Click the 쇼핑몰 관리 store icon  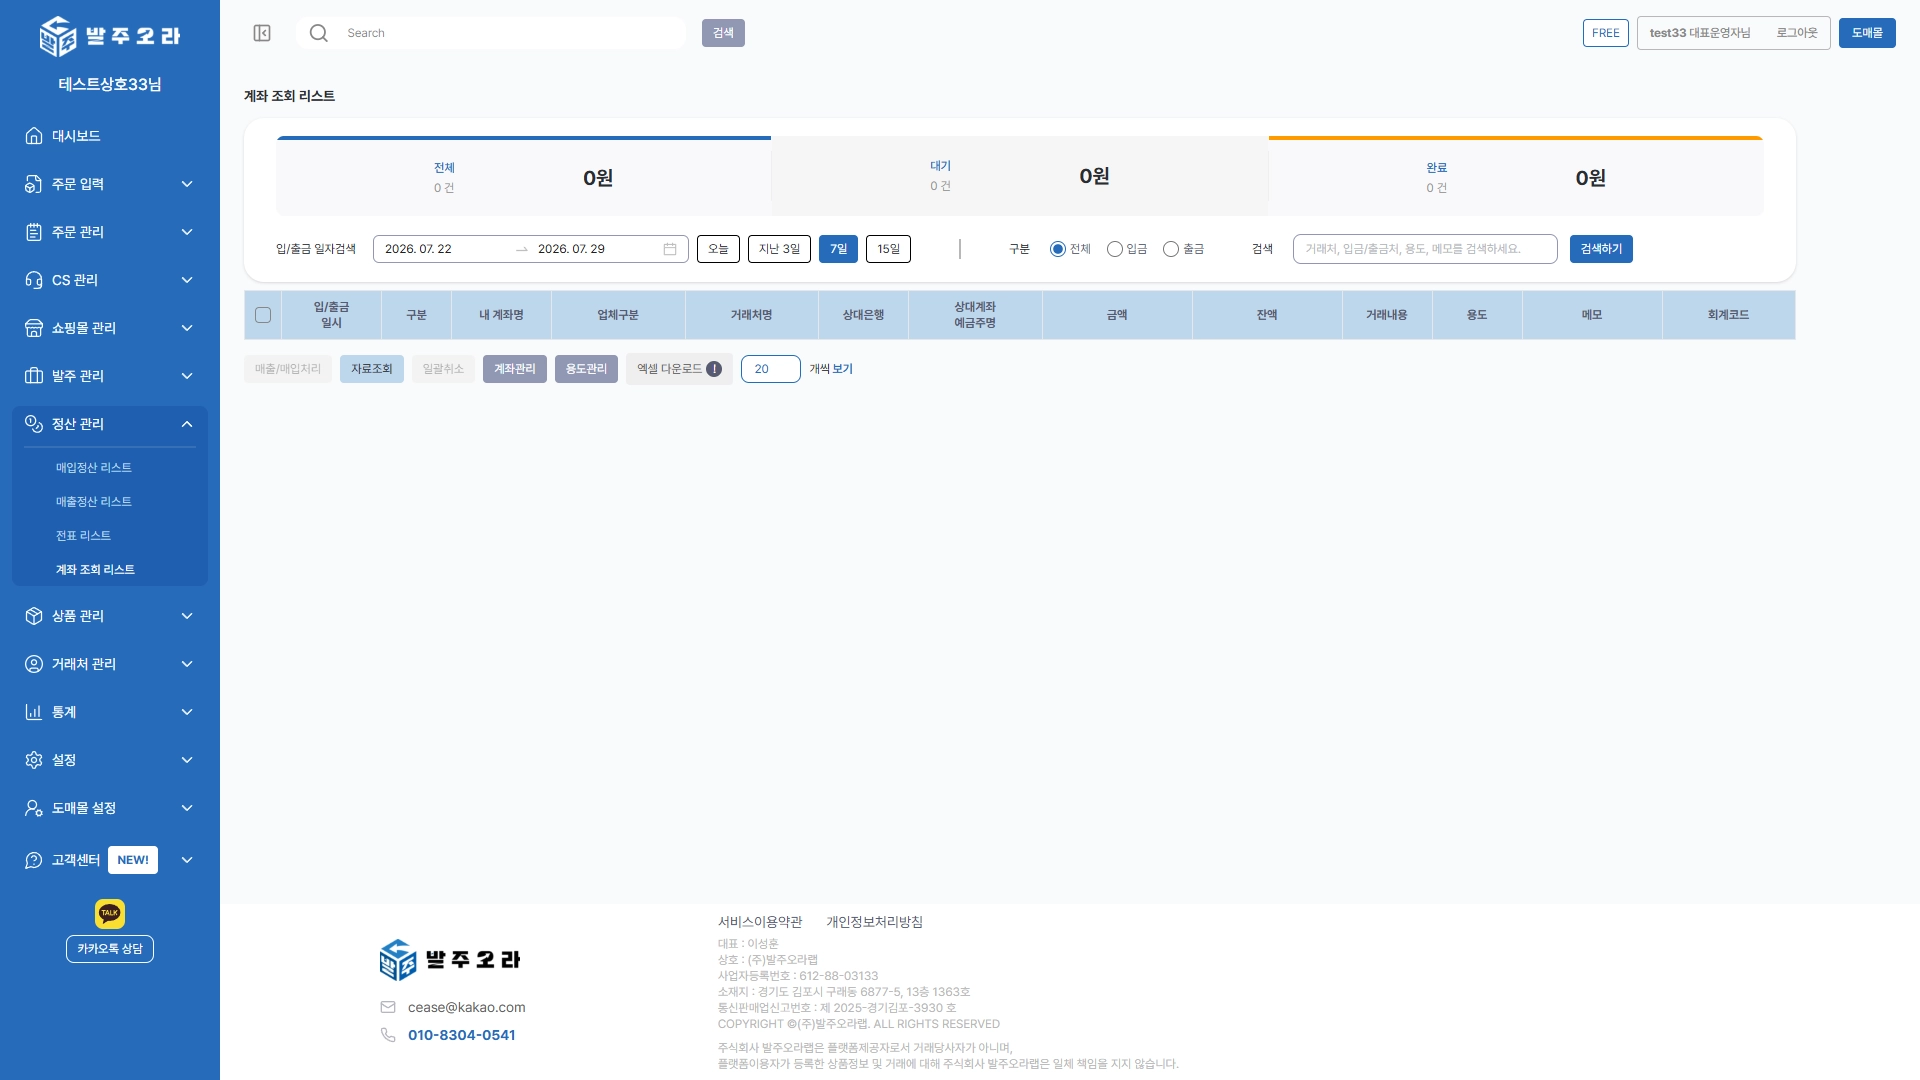pyautogui.click(x=34, y=328)
